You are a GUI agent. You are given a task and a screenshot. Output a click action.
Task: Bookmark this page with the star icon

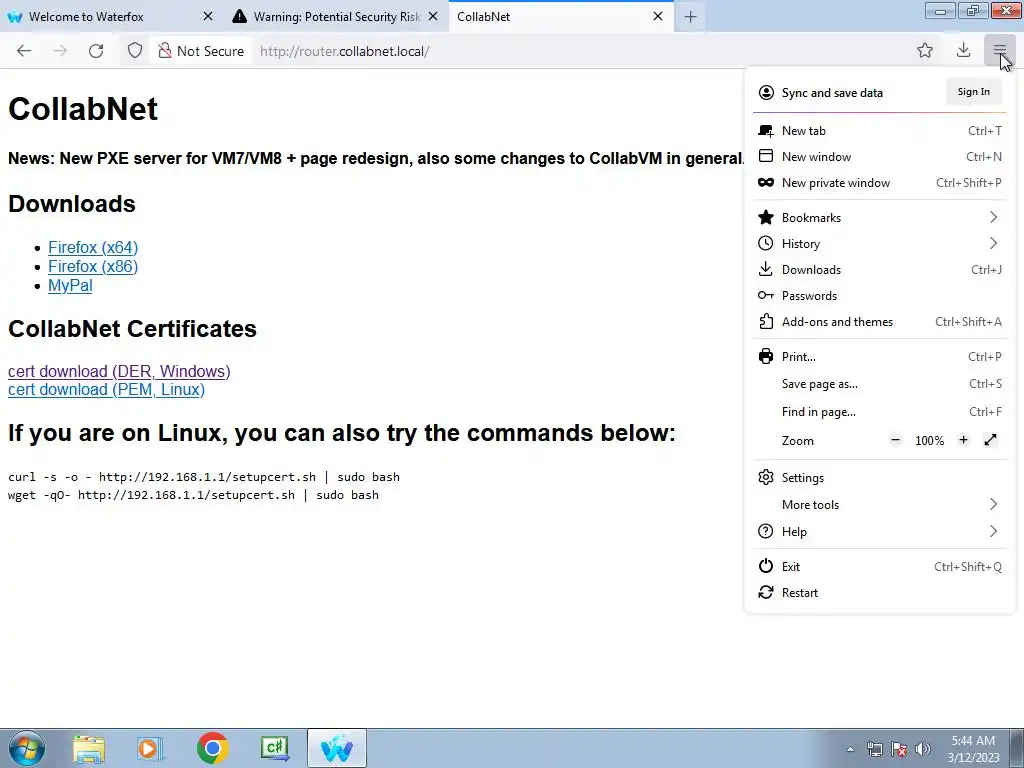pyautogui.click(x=925, y=50)
